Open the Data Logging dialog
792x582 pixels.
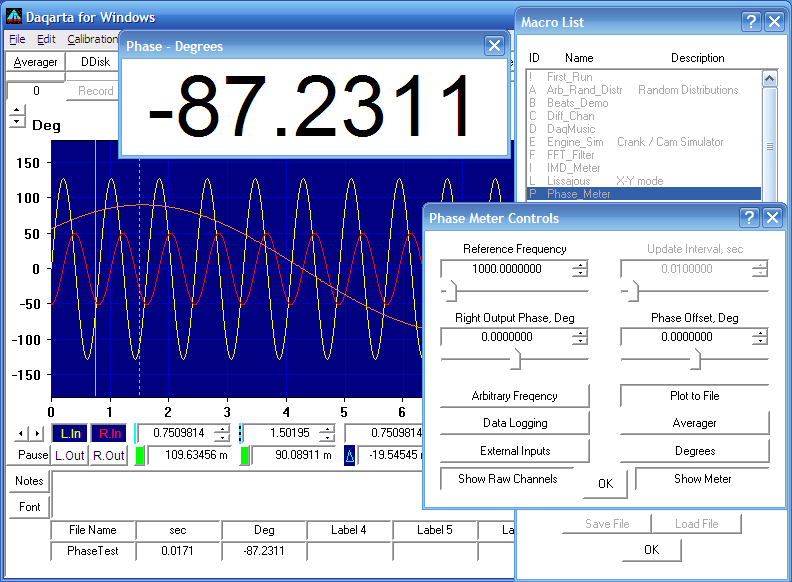pyautogui.click(x=514, y=423)
